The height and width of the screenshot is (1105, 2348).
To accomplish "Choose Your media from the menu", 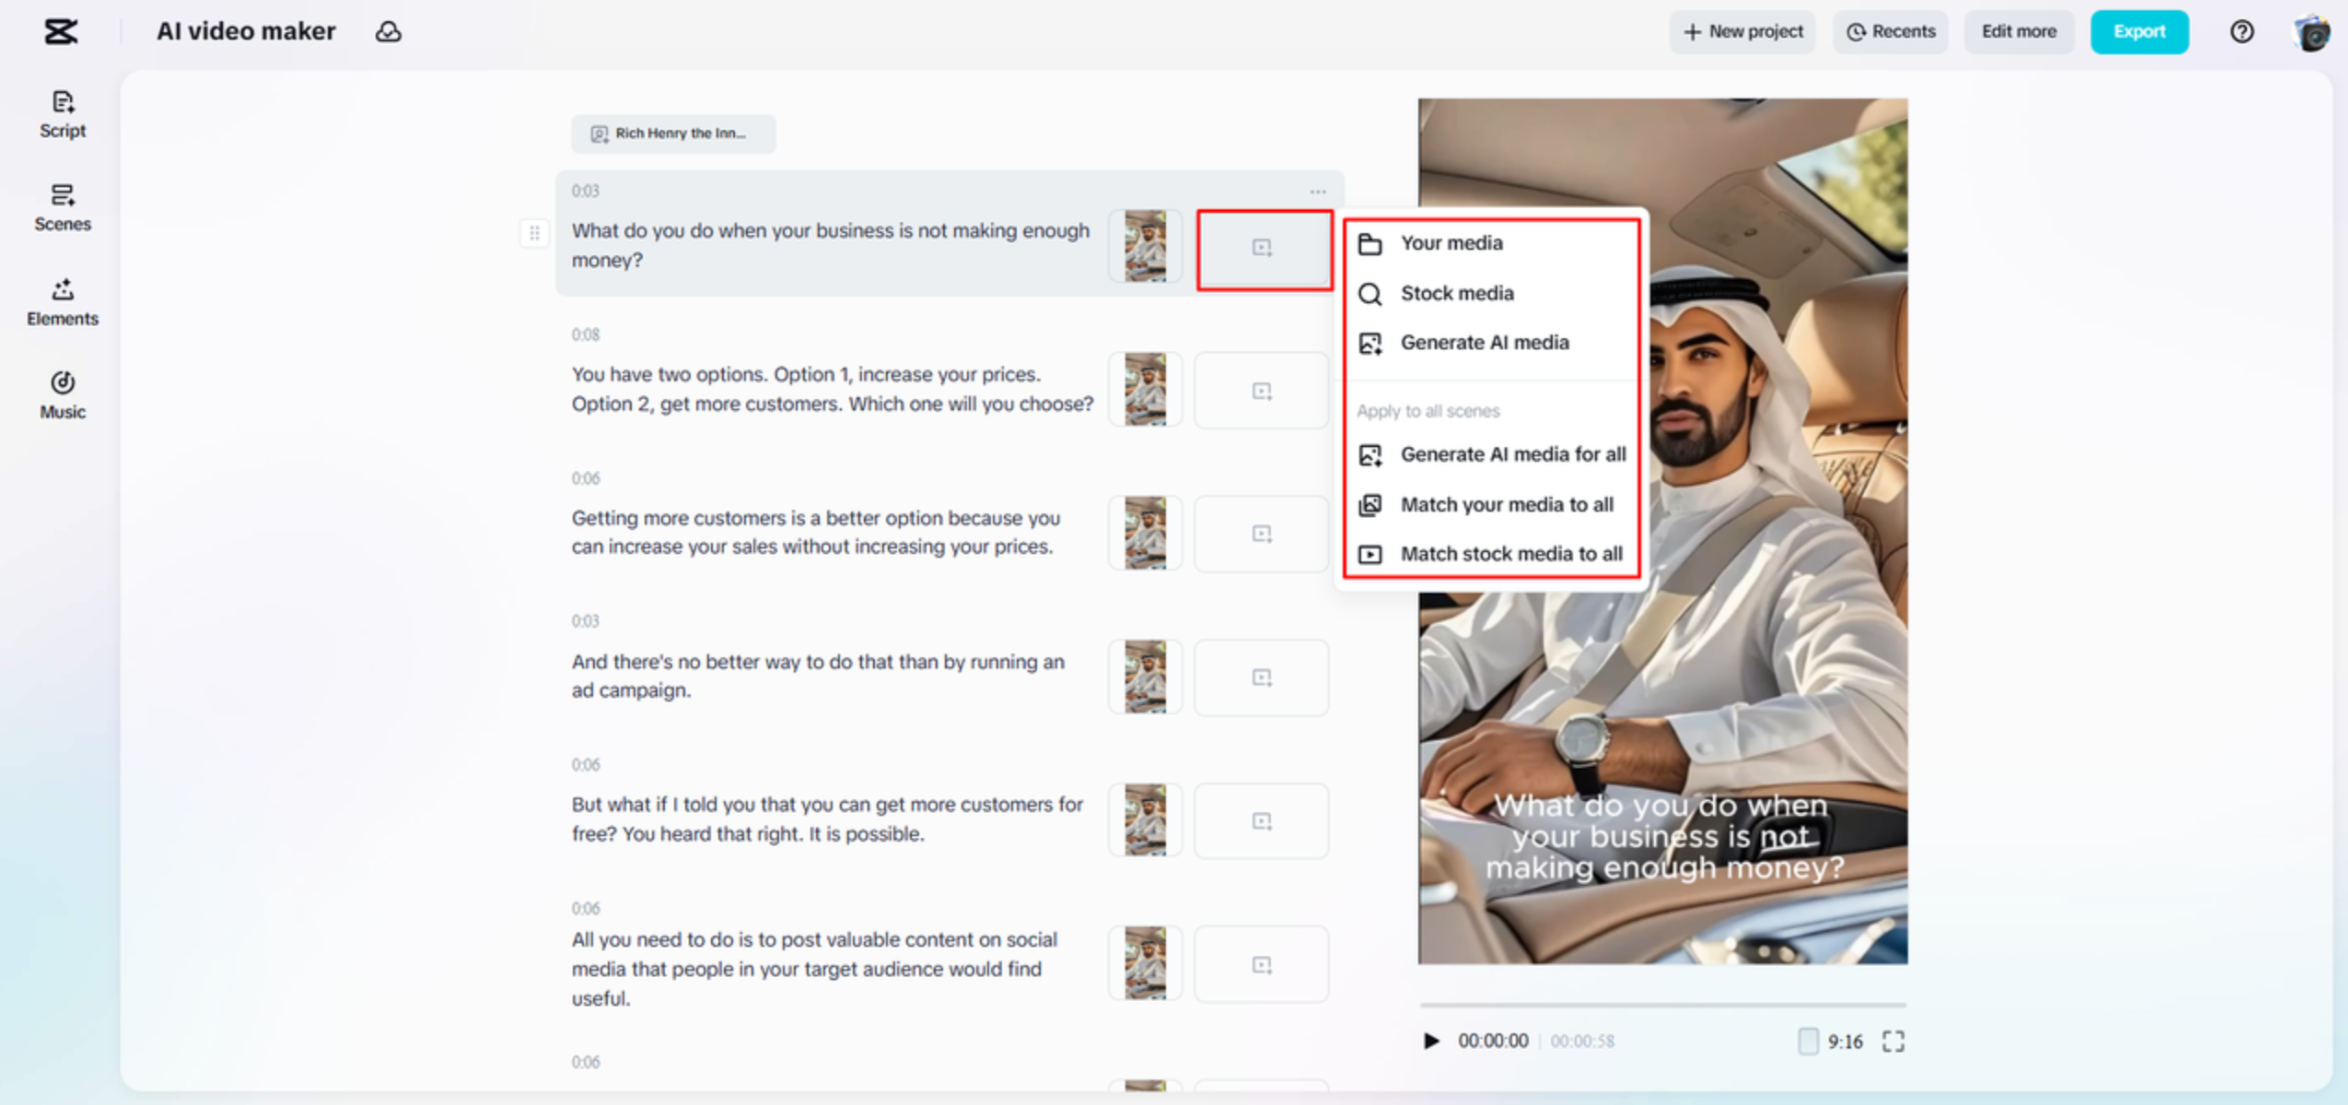I will point(1451,243).
